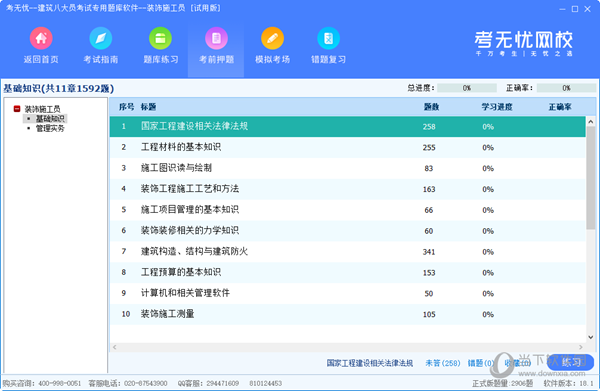Screen dimensions: 600x391
Task: Select row 装饰施工测量
Action: [x=347, y=314]
